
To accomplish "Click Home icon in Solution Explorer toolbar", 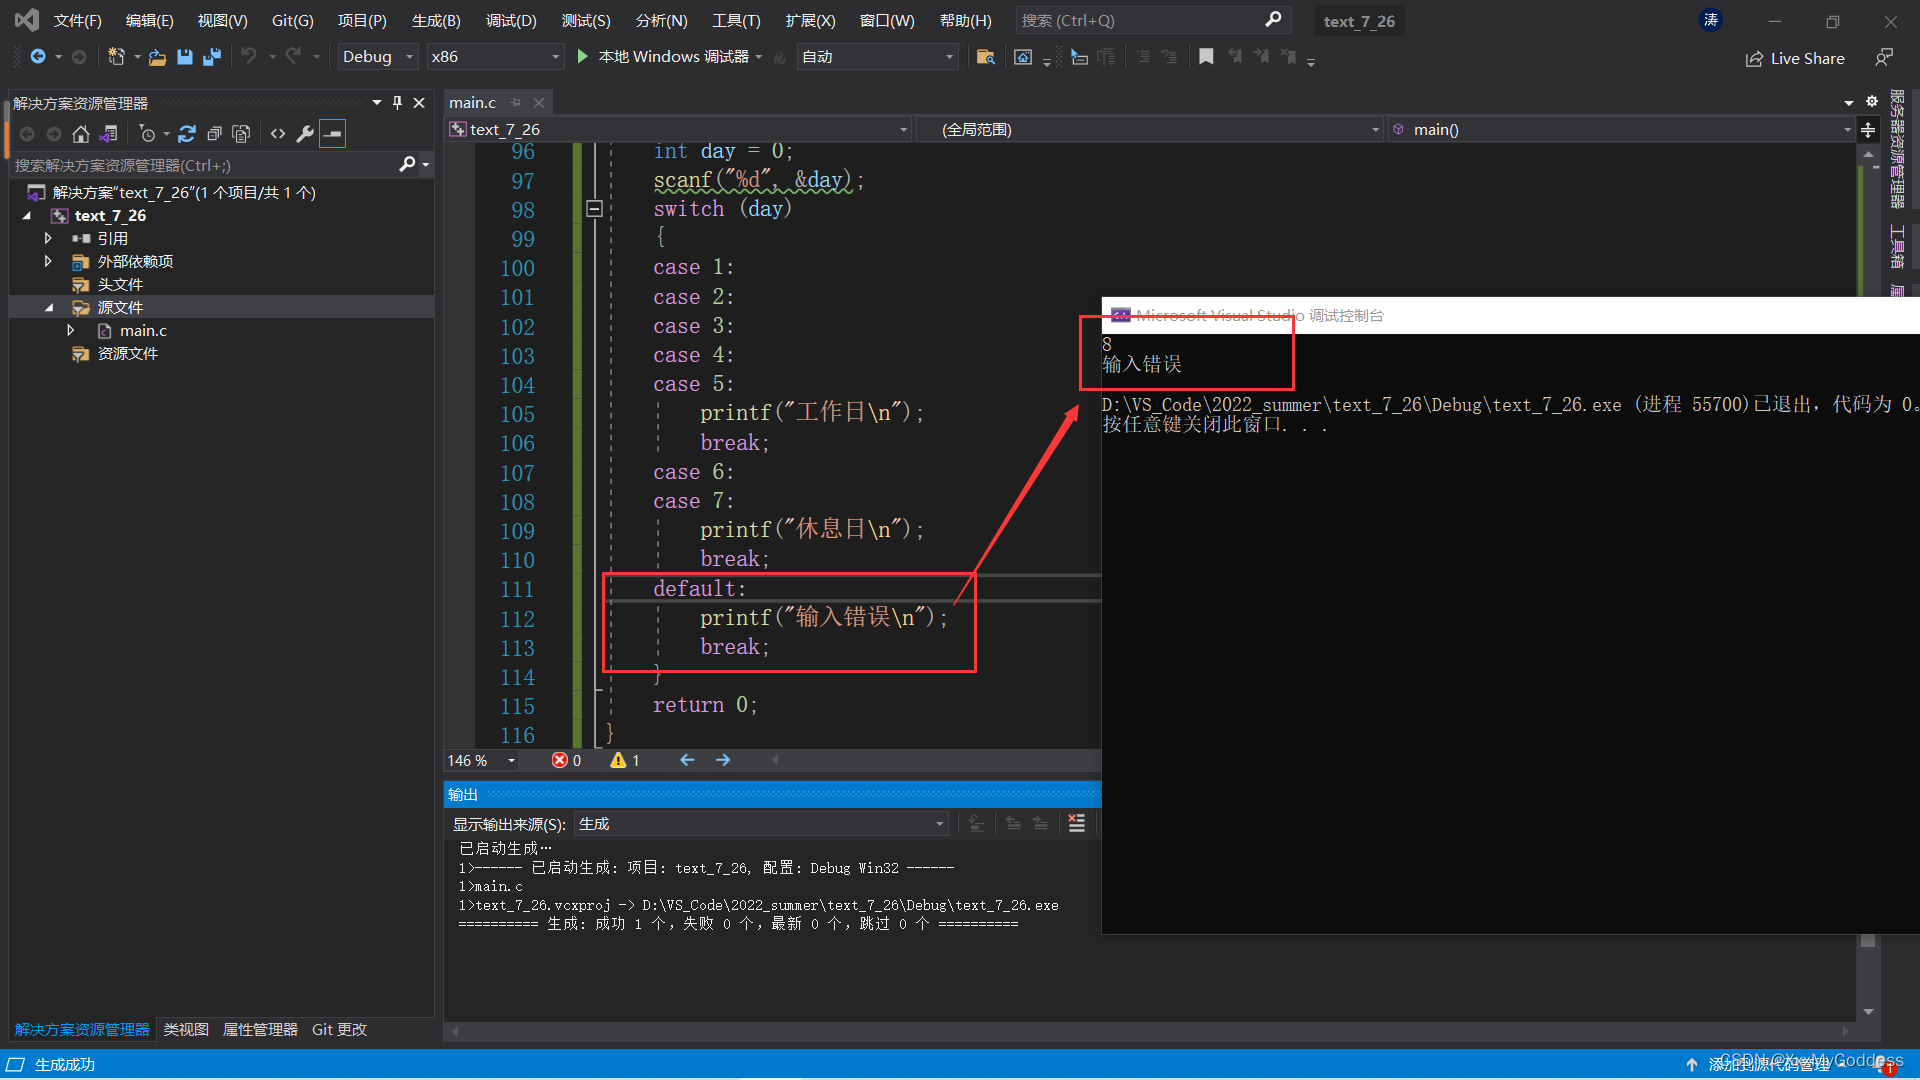I will pos(81,133).
